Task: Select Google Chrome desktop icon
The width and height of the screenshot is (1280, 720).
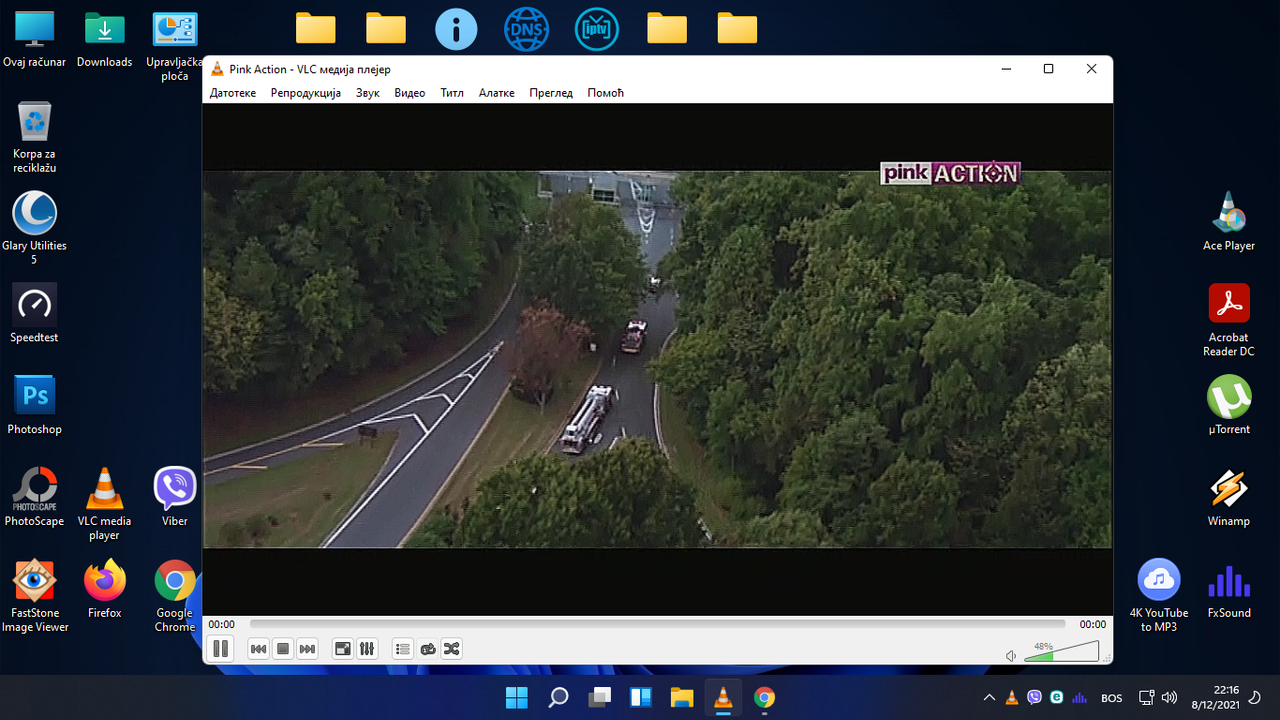Action: point(175,596)
